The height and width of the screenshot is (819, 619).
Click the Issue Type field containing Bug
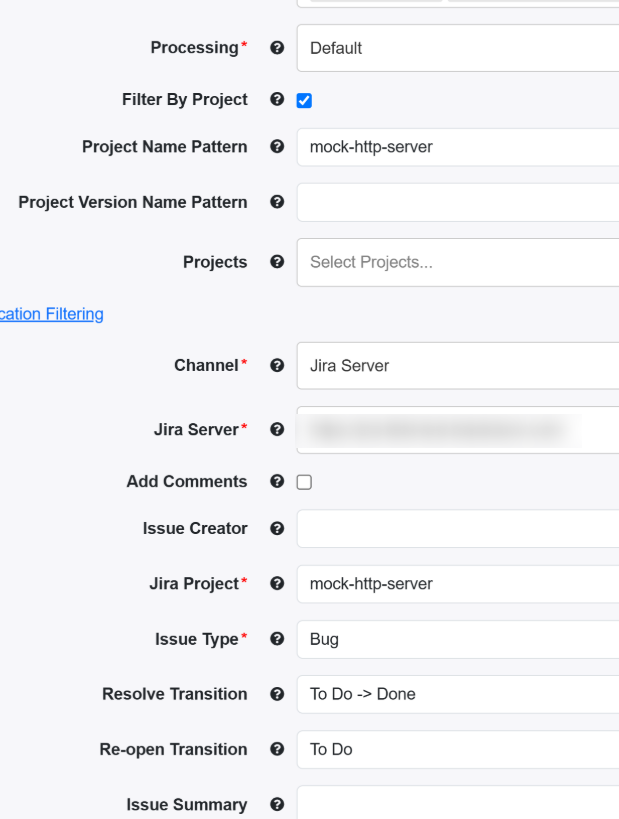click(x=458, y=639)
